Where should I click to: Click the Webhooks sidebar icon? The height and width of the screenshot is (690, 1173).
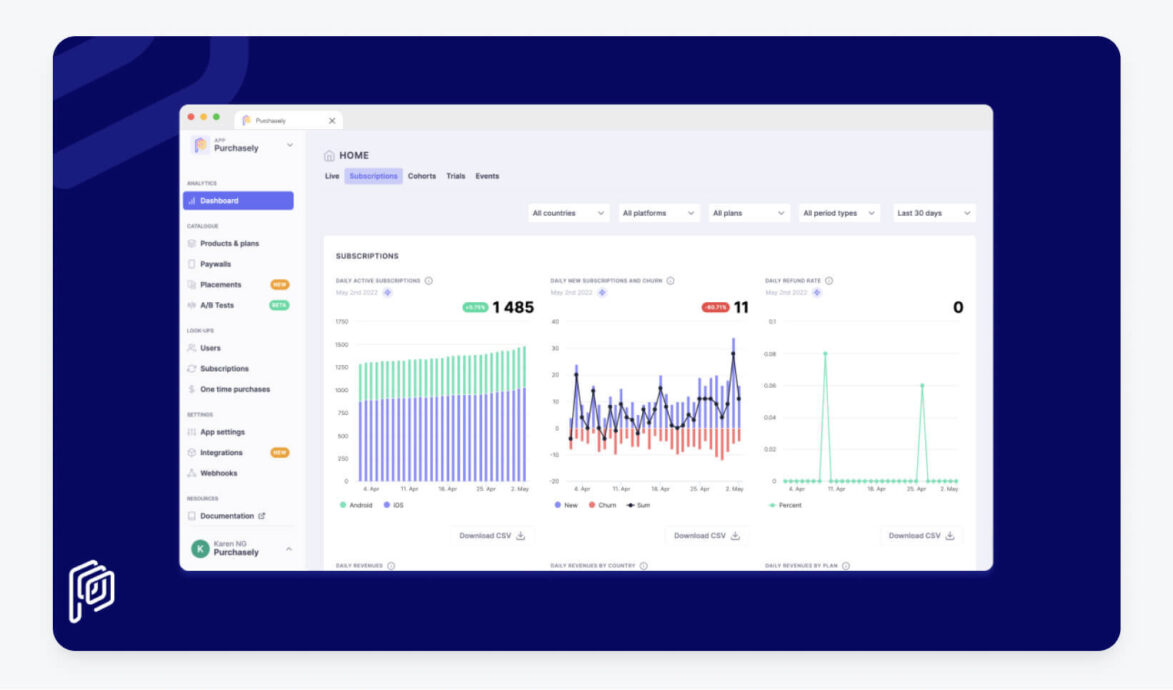(191, 473)
